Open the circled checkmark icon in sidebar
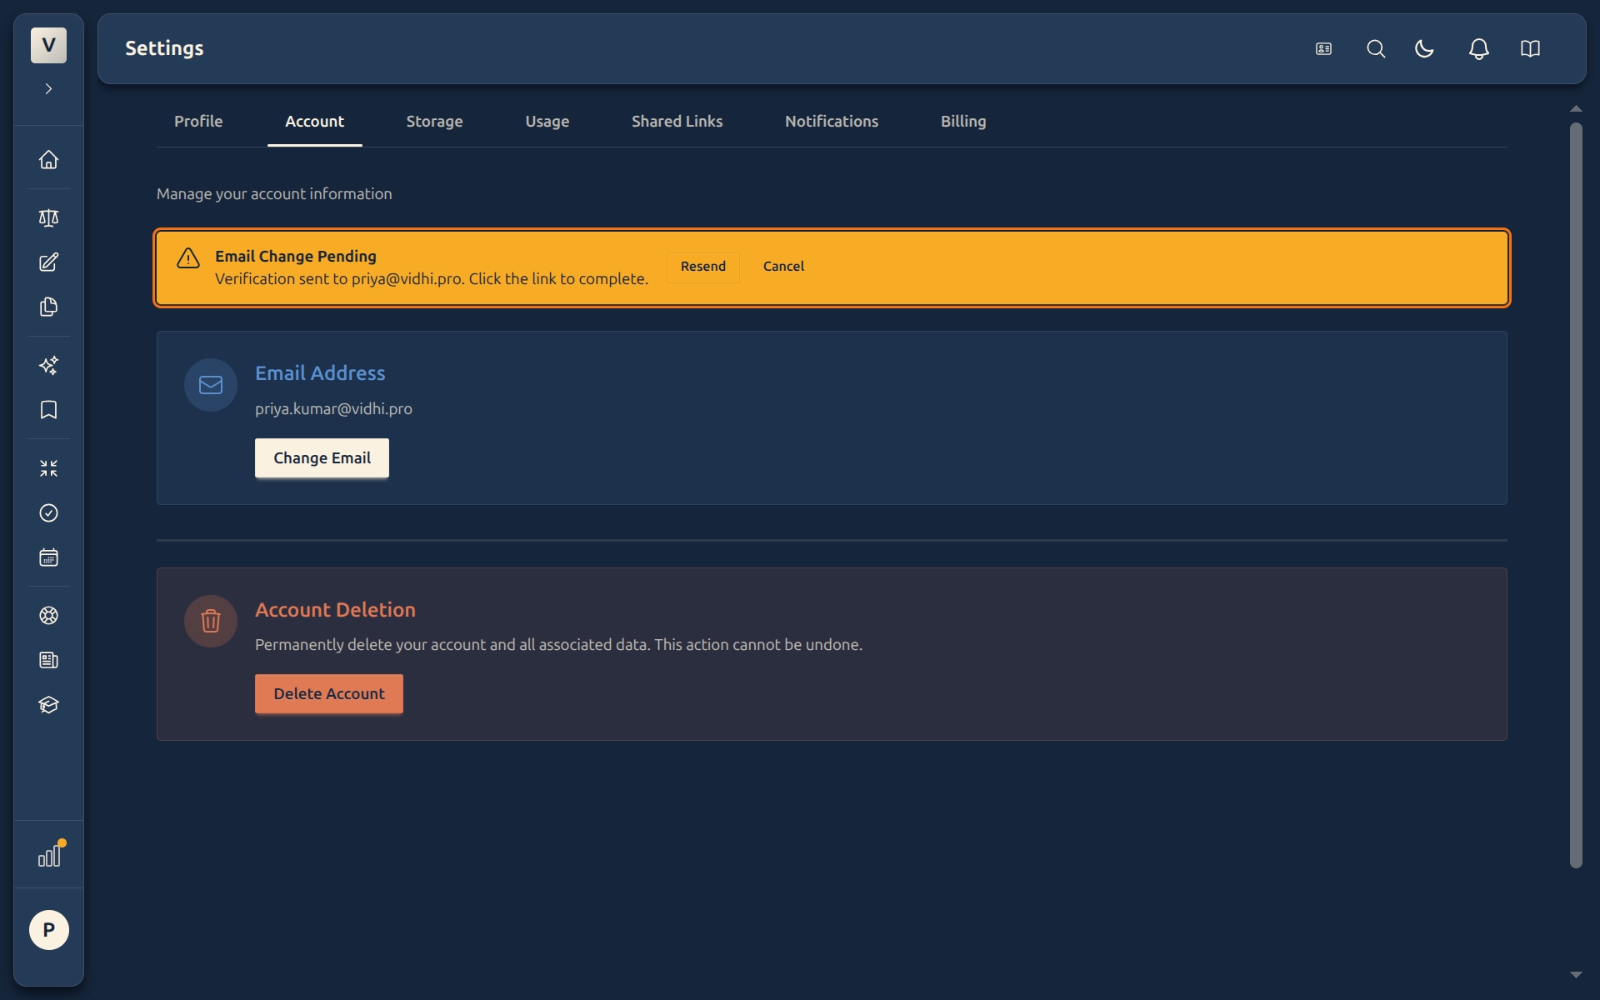This screenshot has width=1600, height=1000. (x=48, y=513)
